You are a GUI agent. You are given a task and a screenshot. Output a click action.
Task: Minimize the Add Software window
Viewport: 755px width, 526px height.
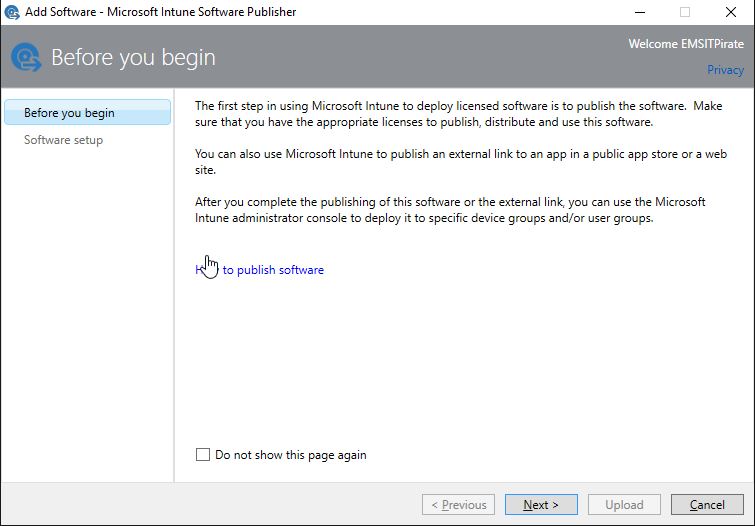click(x=640, y=12)
